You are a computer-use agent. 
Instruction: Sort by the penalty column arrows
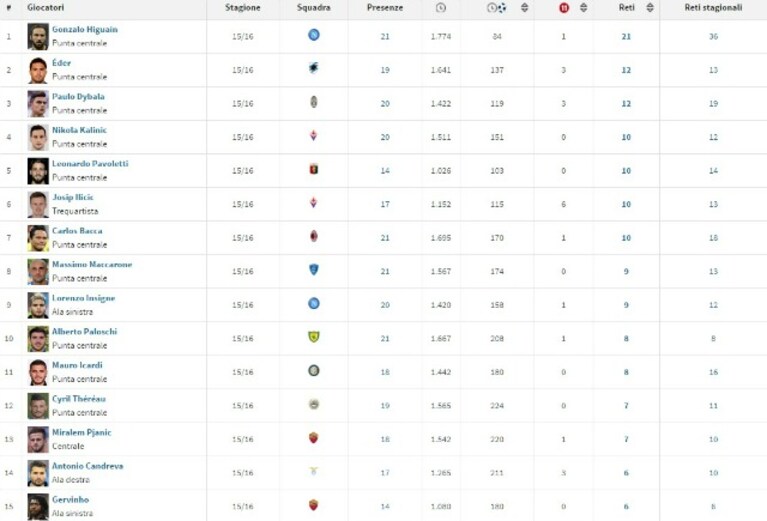(583, 7)
